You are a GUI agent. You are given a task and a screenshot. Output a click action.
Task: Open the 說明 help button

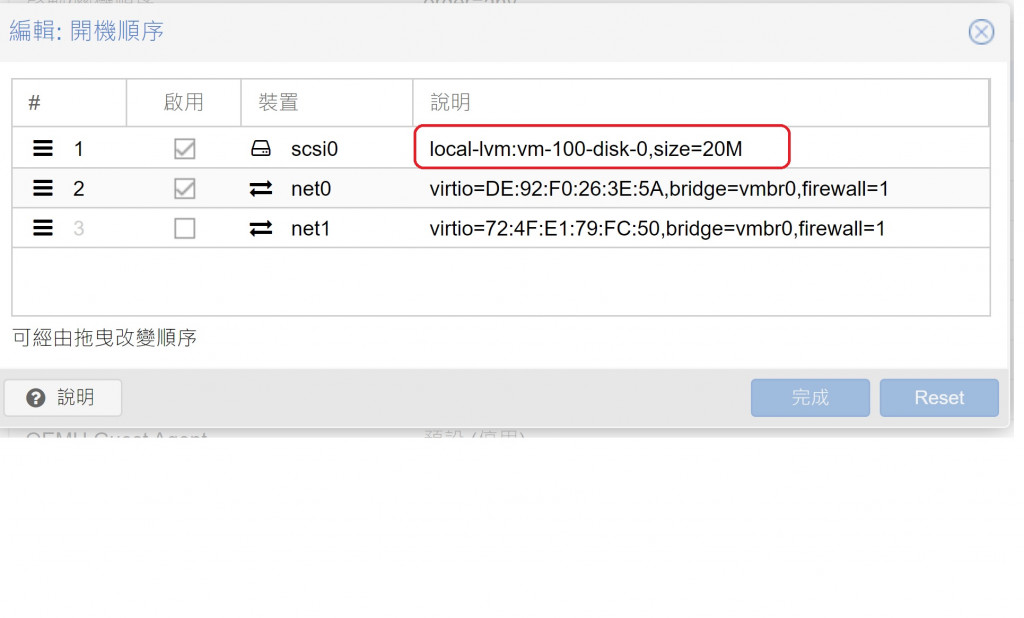tap(63, 398)
